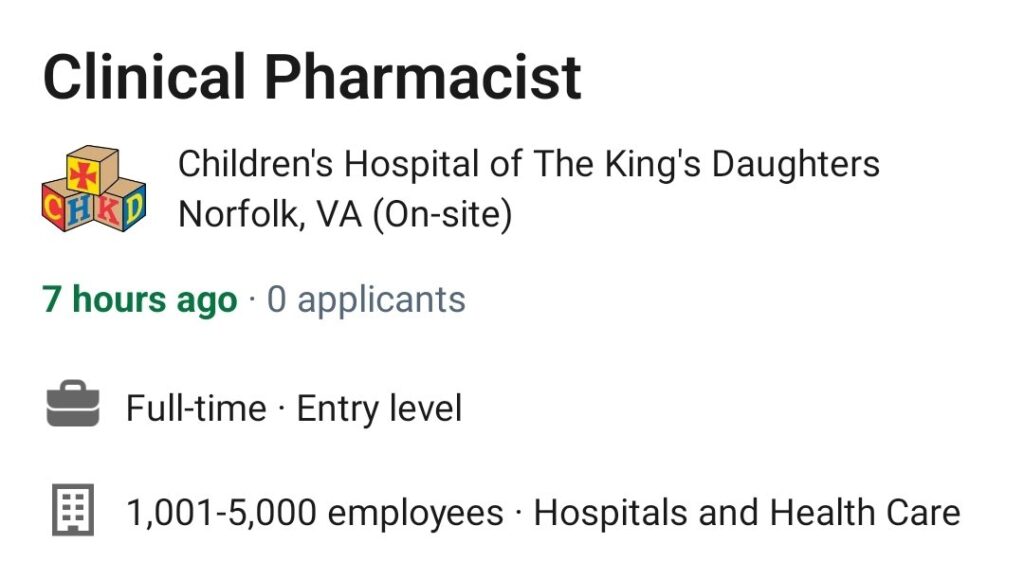Select the Entry level seniority label
This screenshot has height=562, width=1024.
coord(379,409)
